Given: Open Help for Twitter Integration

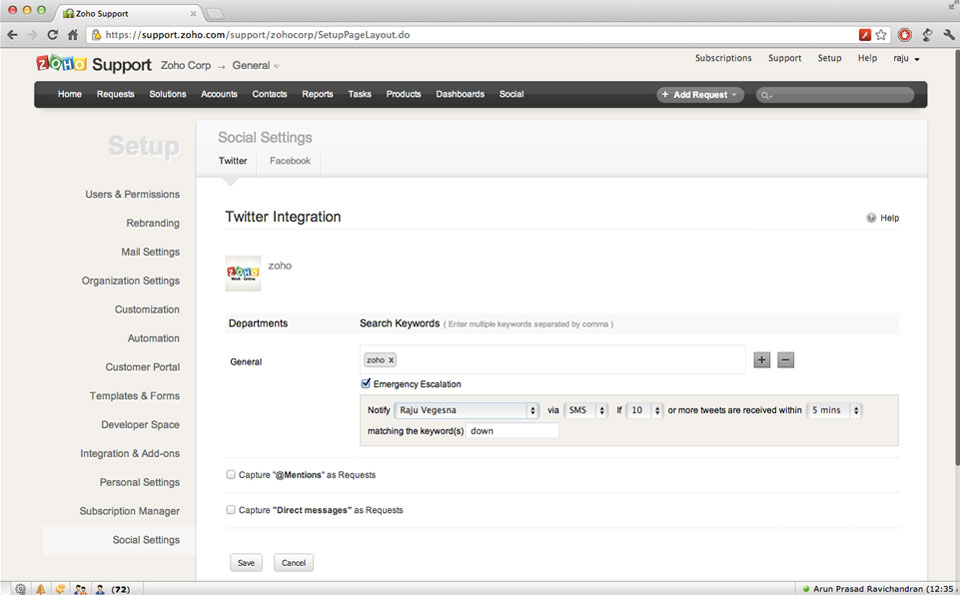Looking at the screenshot, I should (883, 218).
